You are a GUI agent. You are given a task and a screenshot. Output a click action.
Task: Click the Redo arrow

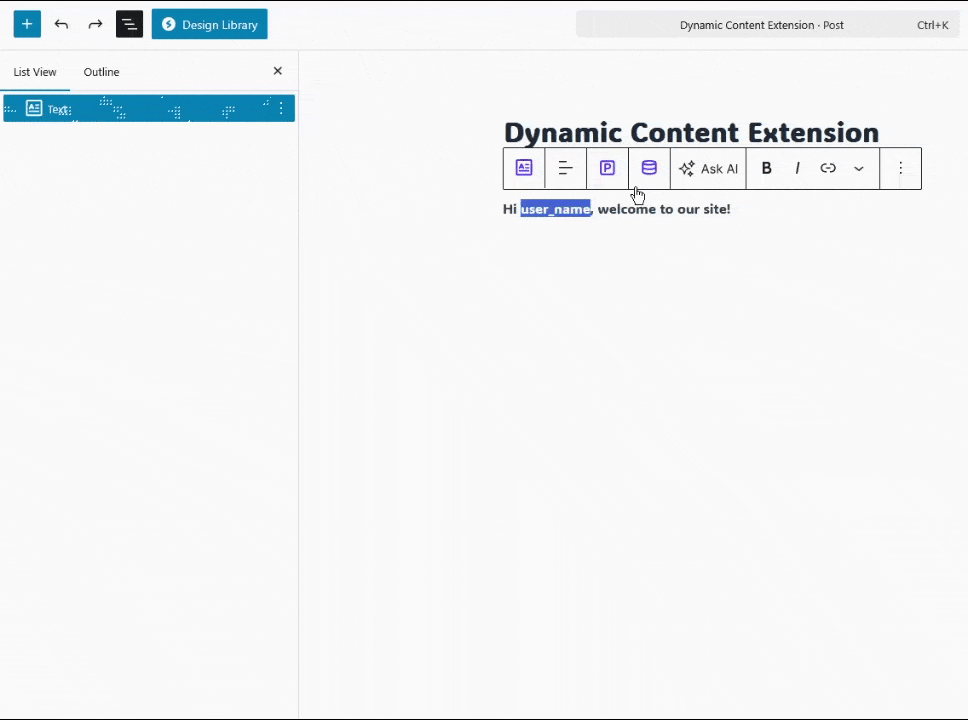coord(95,24)
